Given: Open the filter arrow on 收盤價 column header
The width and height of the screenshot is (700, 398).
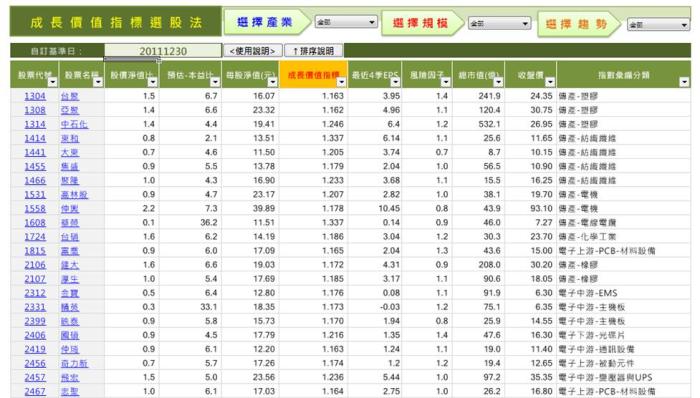Looking at the screenshot, I should pyautogui.click(x=550, y=82).
